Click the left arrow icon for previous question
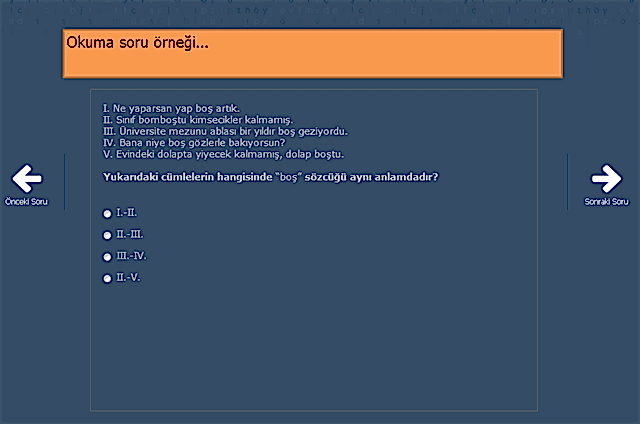The height and width of the screenshot is (424, 640). point(27,179)
